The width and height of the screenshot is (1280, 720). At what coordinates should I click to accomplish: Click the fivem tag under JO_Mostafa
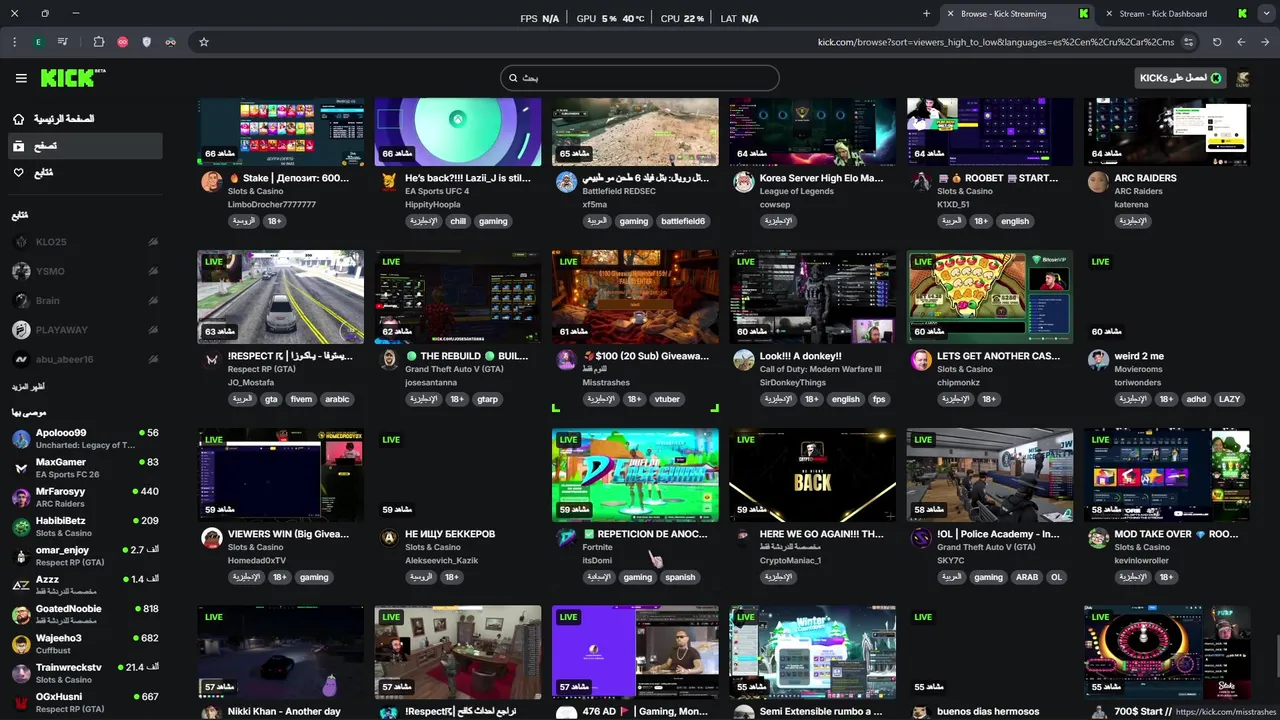click(301, 399)
